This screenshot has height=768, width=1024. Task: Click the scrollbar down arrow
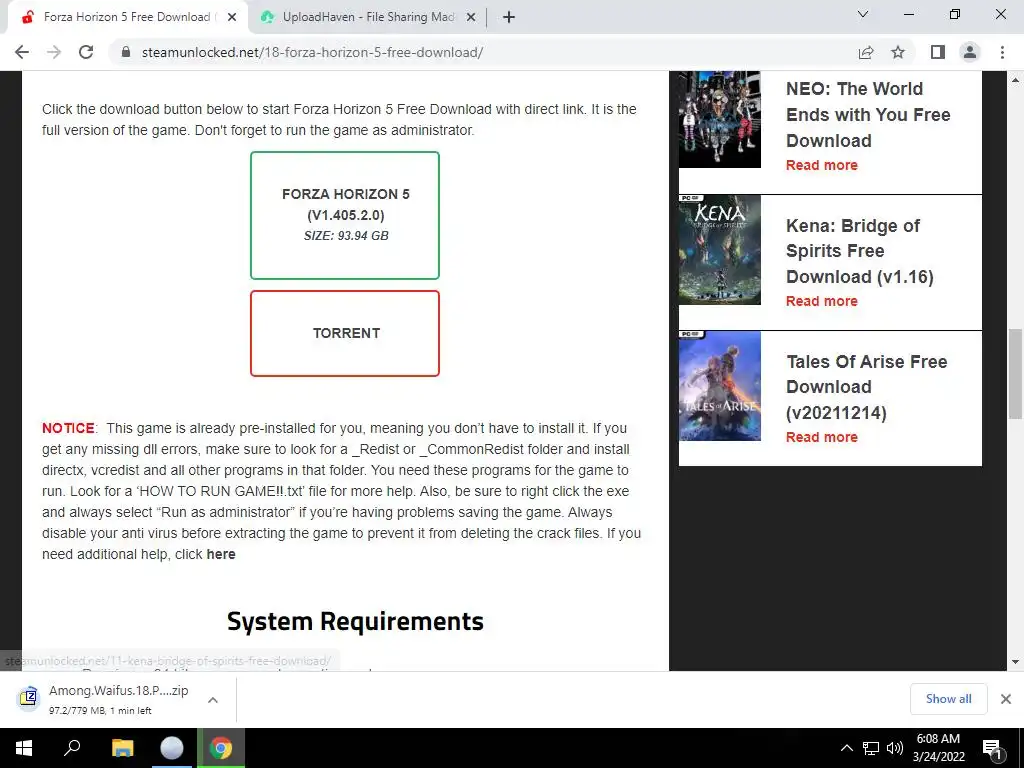[x=1015, y=662]
